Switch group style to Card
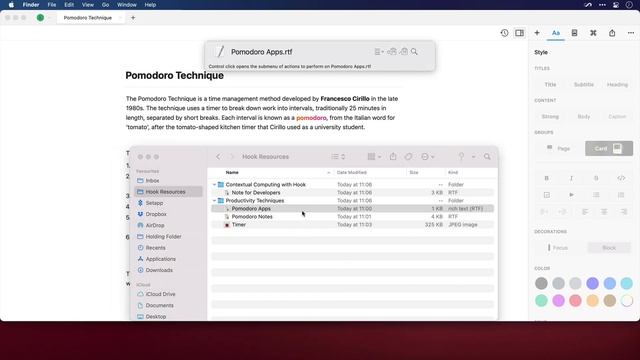 click(x=609, y=149)
